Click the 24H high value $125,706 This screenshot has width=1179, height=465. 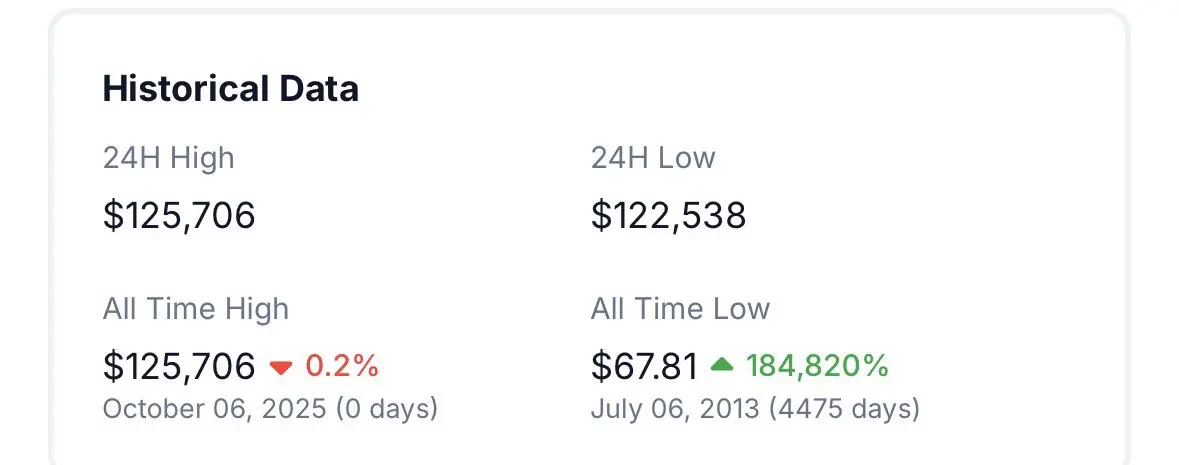tap(179, 216)
